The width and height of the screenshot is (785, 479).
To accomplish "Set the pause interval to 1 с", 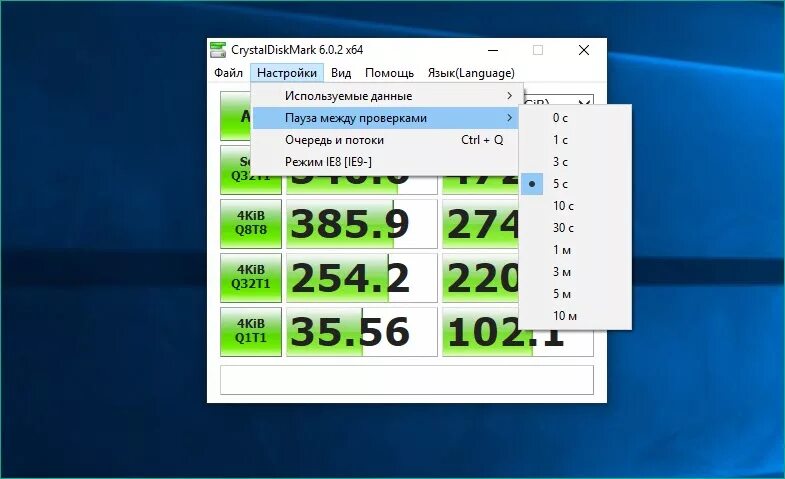I will (x=575, y=140).
